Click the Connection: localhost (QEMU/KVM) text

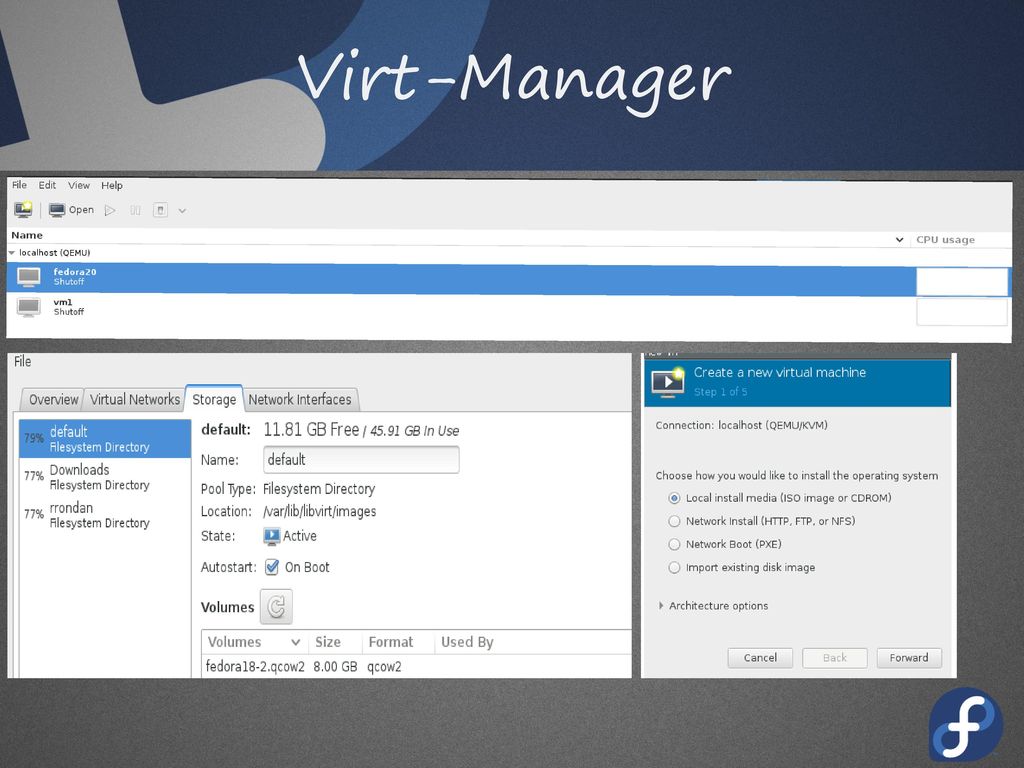pyautogui.click(x=741, y=425)
